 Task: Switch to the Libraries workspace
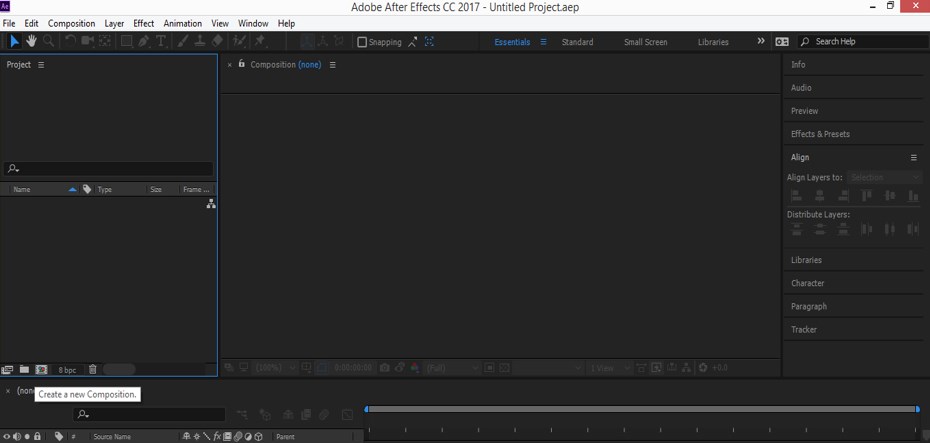(x=713, y=42)
